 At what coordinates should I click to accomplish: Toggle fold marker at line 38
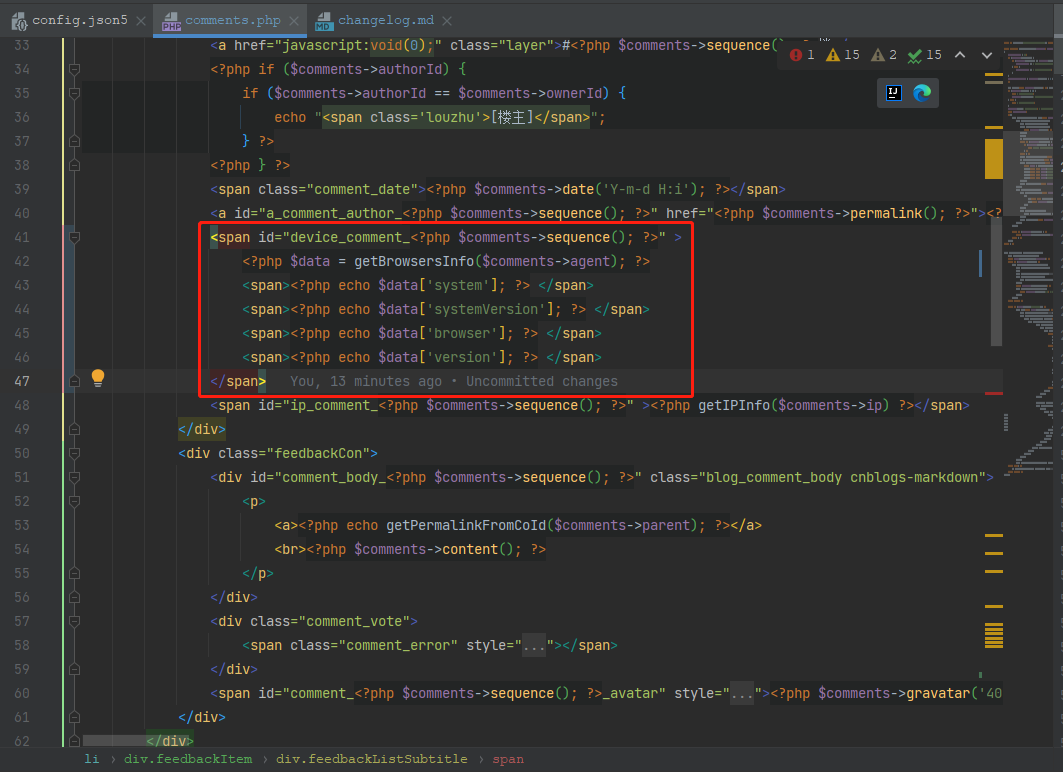[75, 165]
